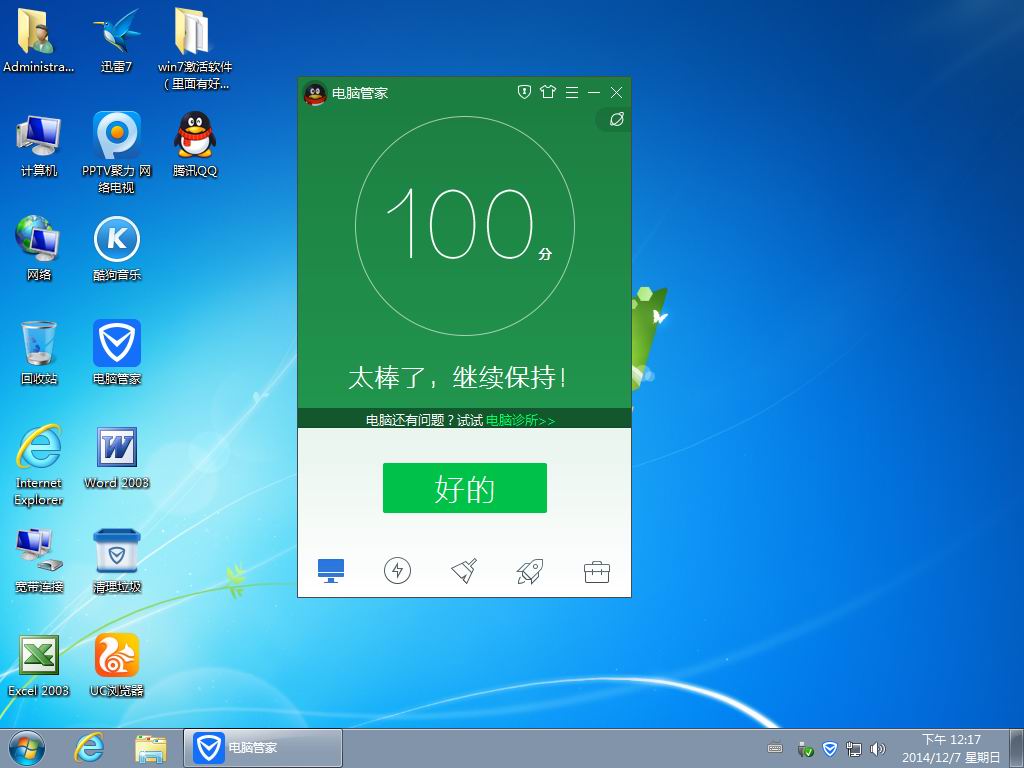This screenshot has width=1024, height=768.
Task: Open the toolbox tab
Action: coord(597,571)
